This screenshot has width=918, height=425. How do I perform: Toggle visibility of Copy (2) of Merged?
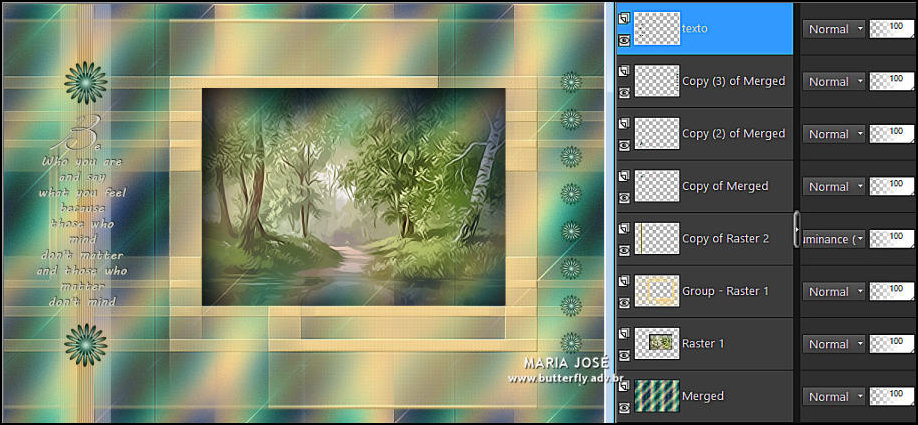coord(624,145)
